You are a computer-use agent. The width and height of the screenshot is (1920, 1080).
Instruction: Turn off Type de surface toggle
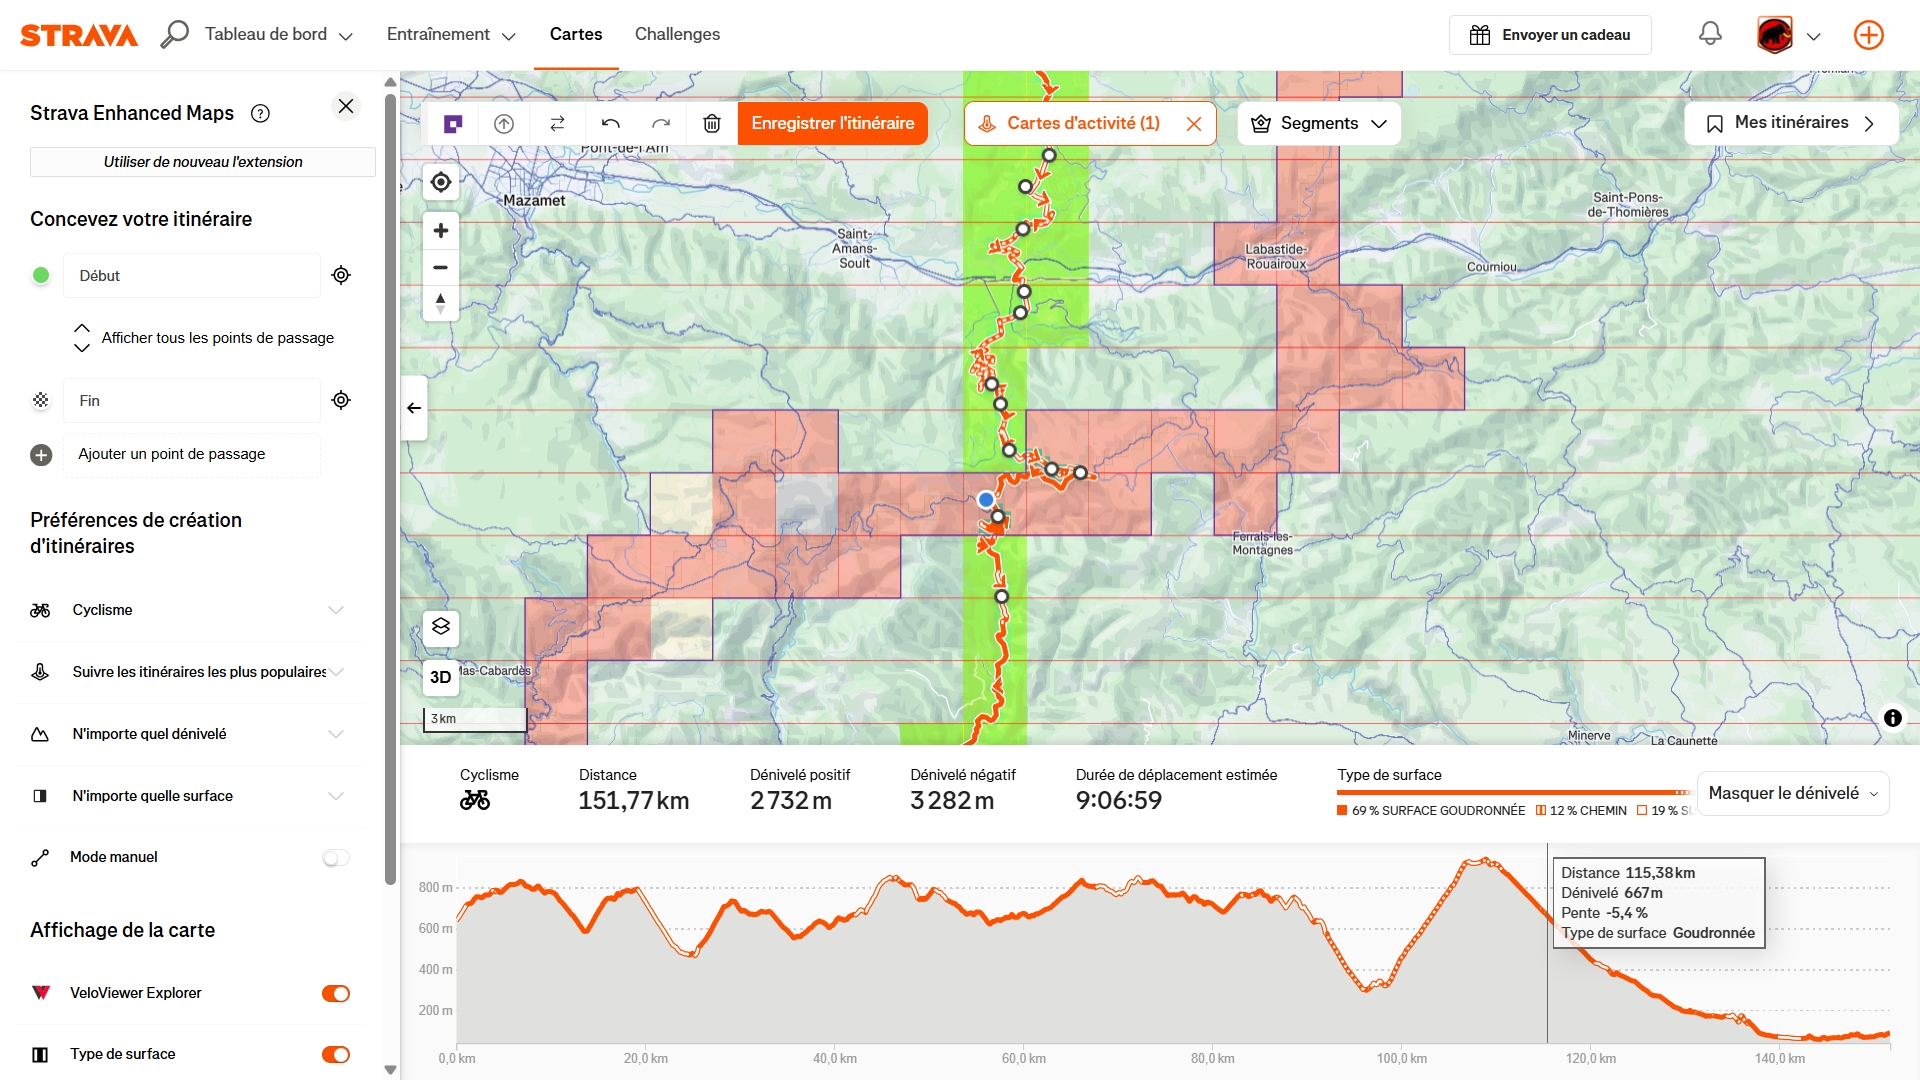336,1054
